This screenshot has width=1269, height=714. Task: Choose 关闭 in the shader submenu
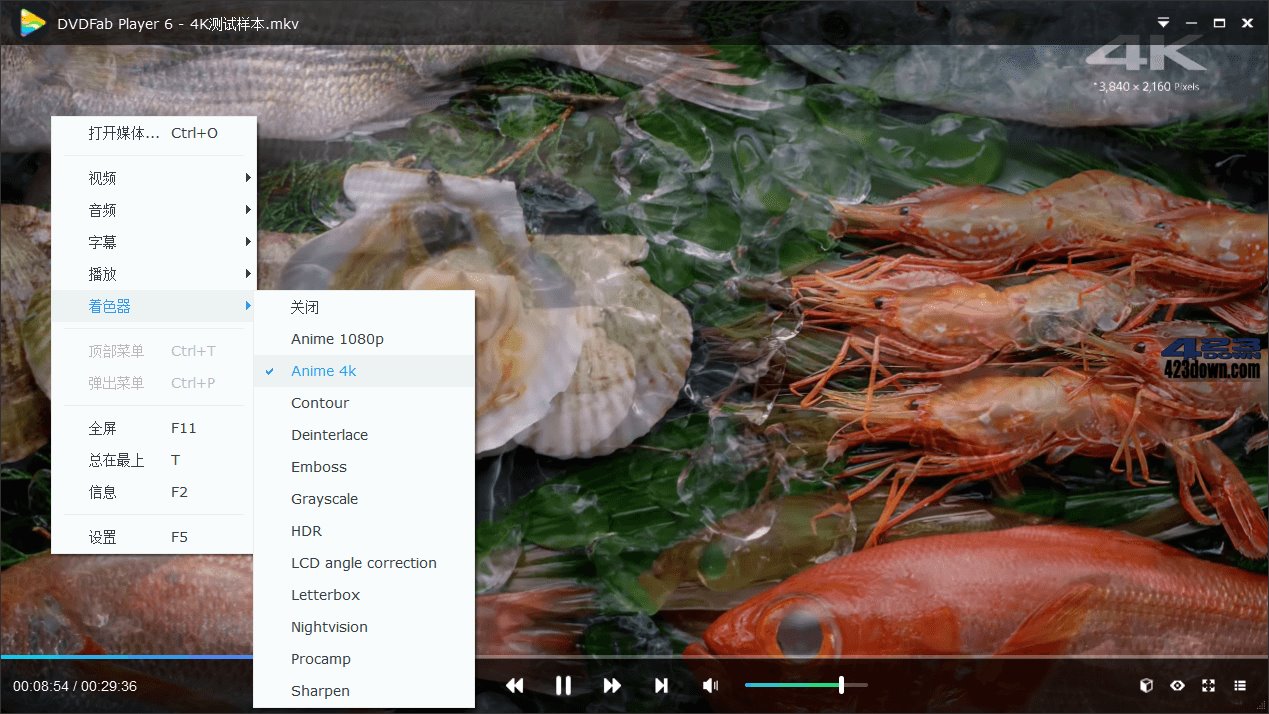click(x=304, y=307)
